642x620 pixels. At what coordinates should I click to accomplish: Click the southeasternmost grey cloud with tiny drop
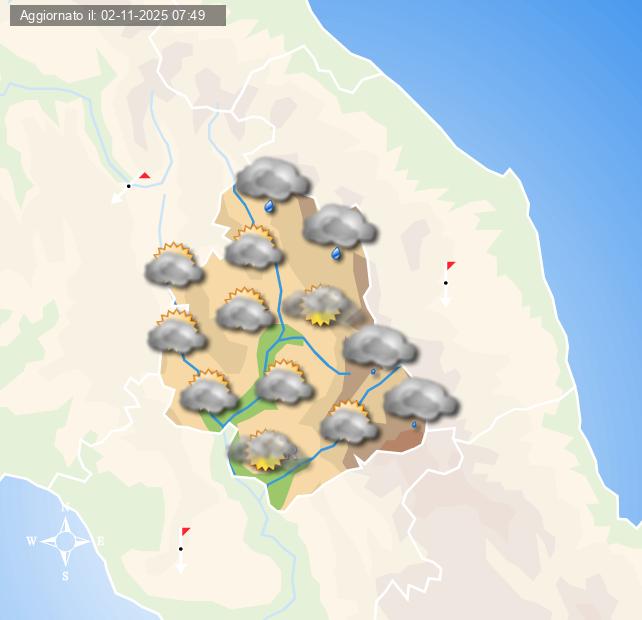pos(421,403)
